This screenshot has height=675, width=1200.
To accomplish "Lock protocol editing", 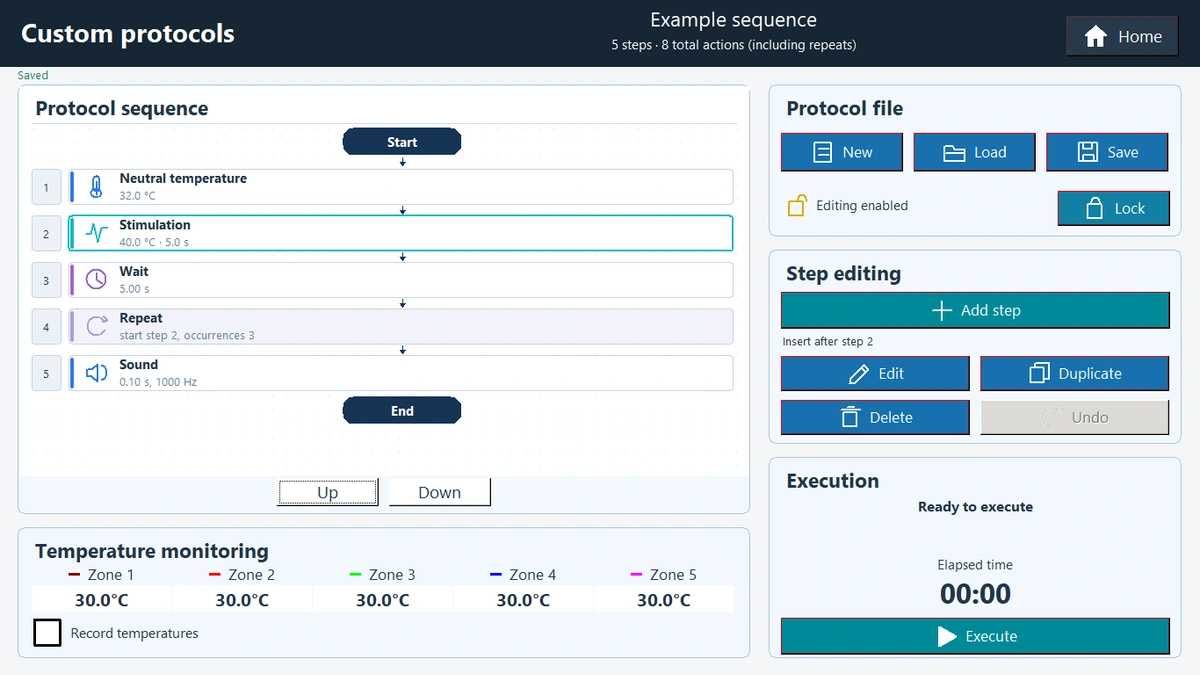I will point(1113,208).
